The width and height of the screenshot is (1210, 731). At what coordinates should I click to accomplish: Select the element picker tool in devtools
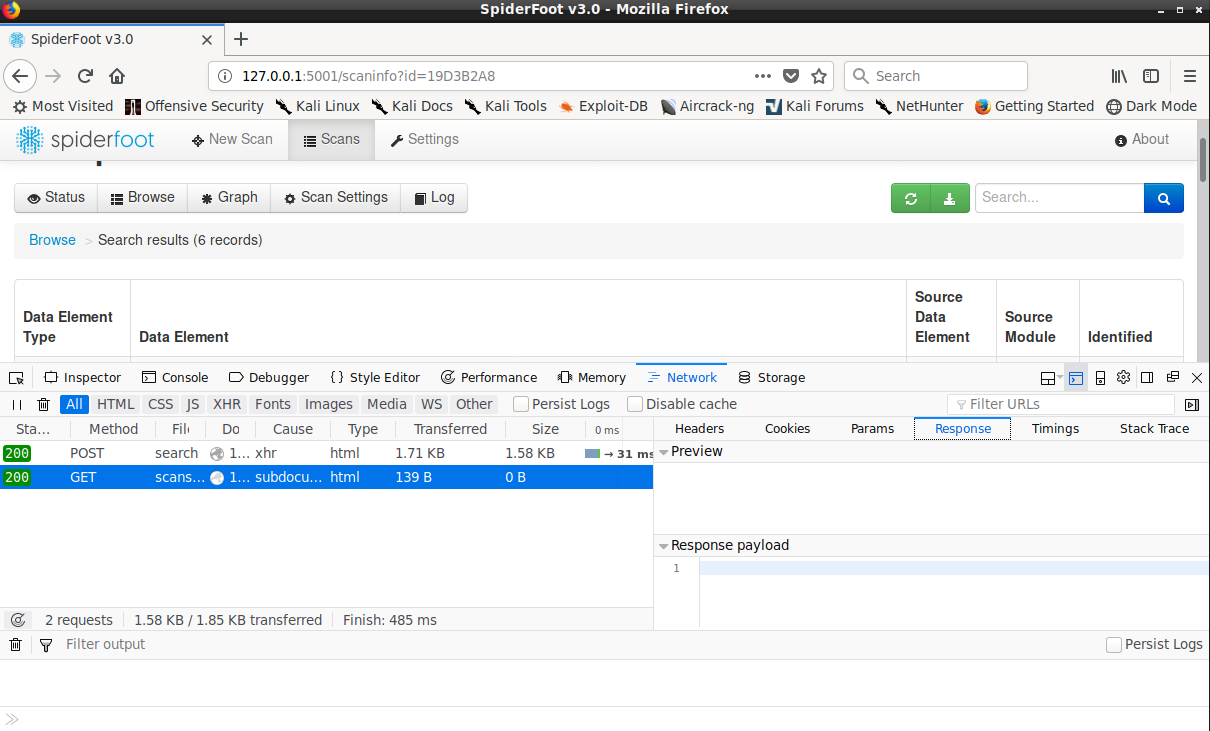(x=15, y=377)
